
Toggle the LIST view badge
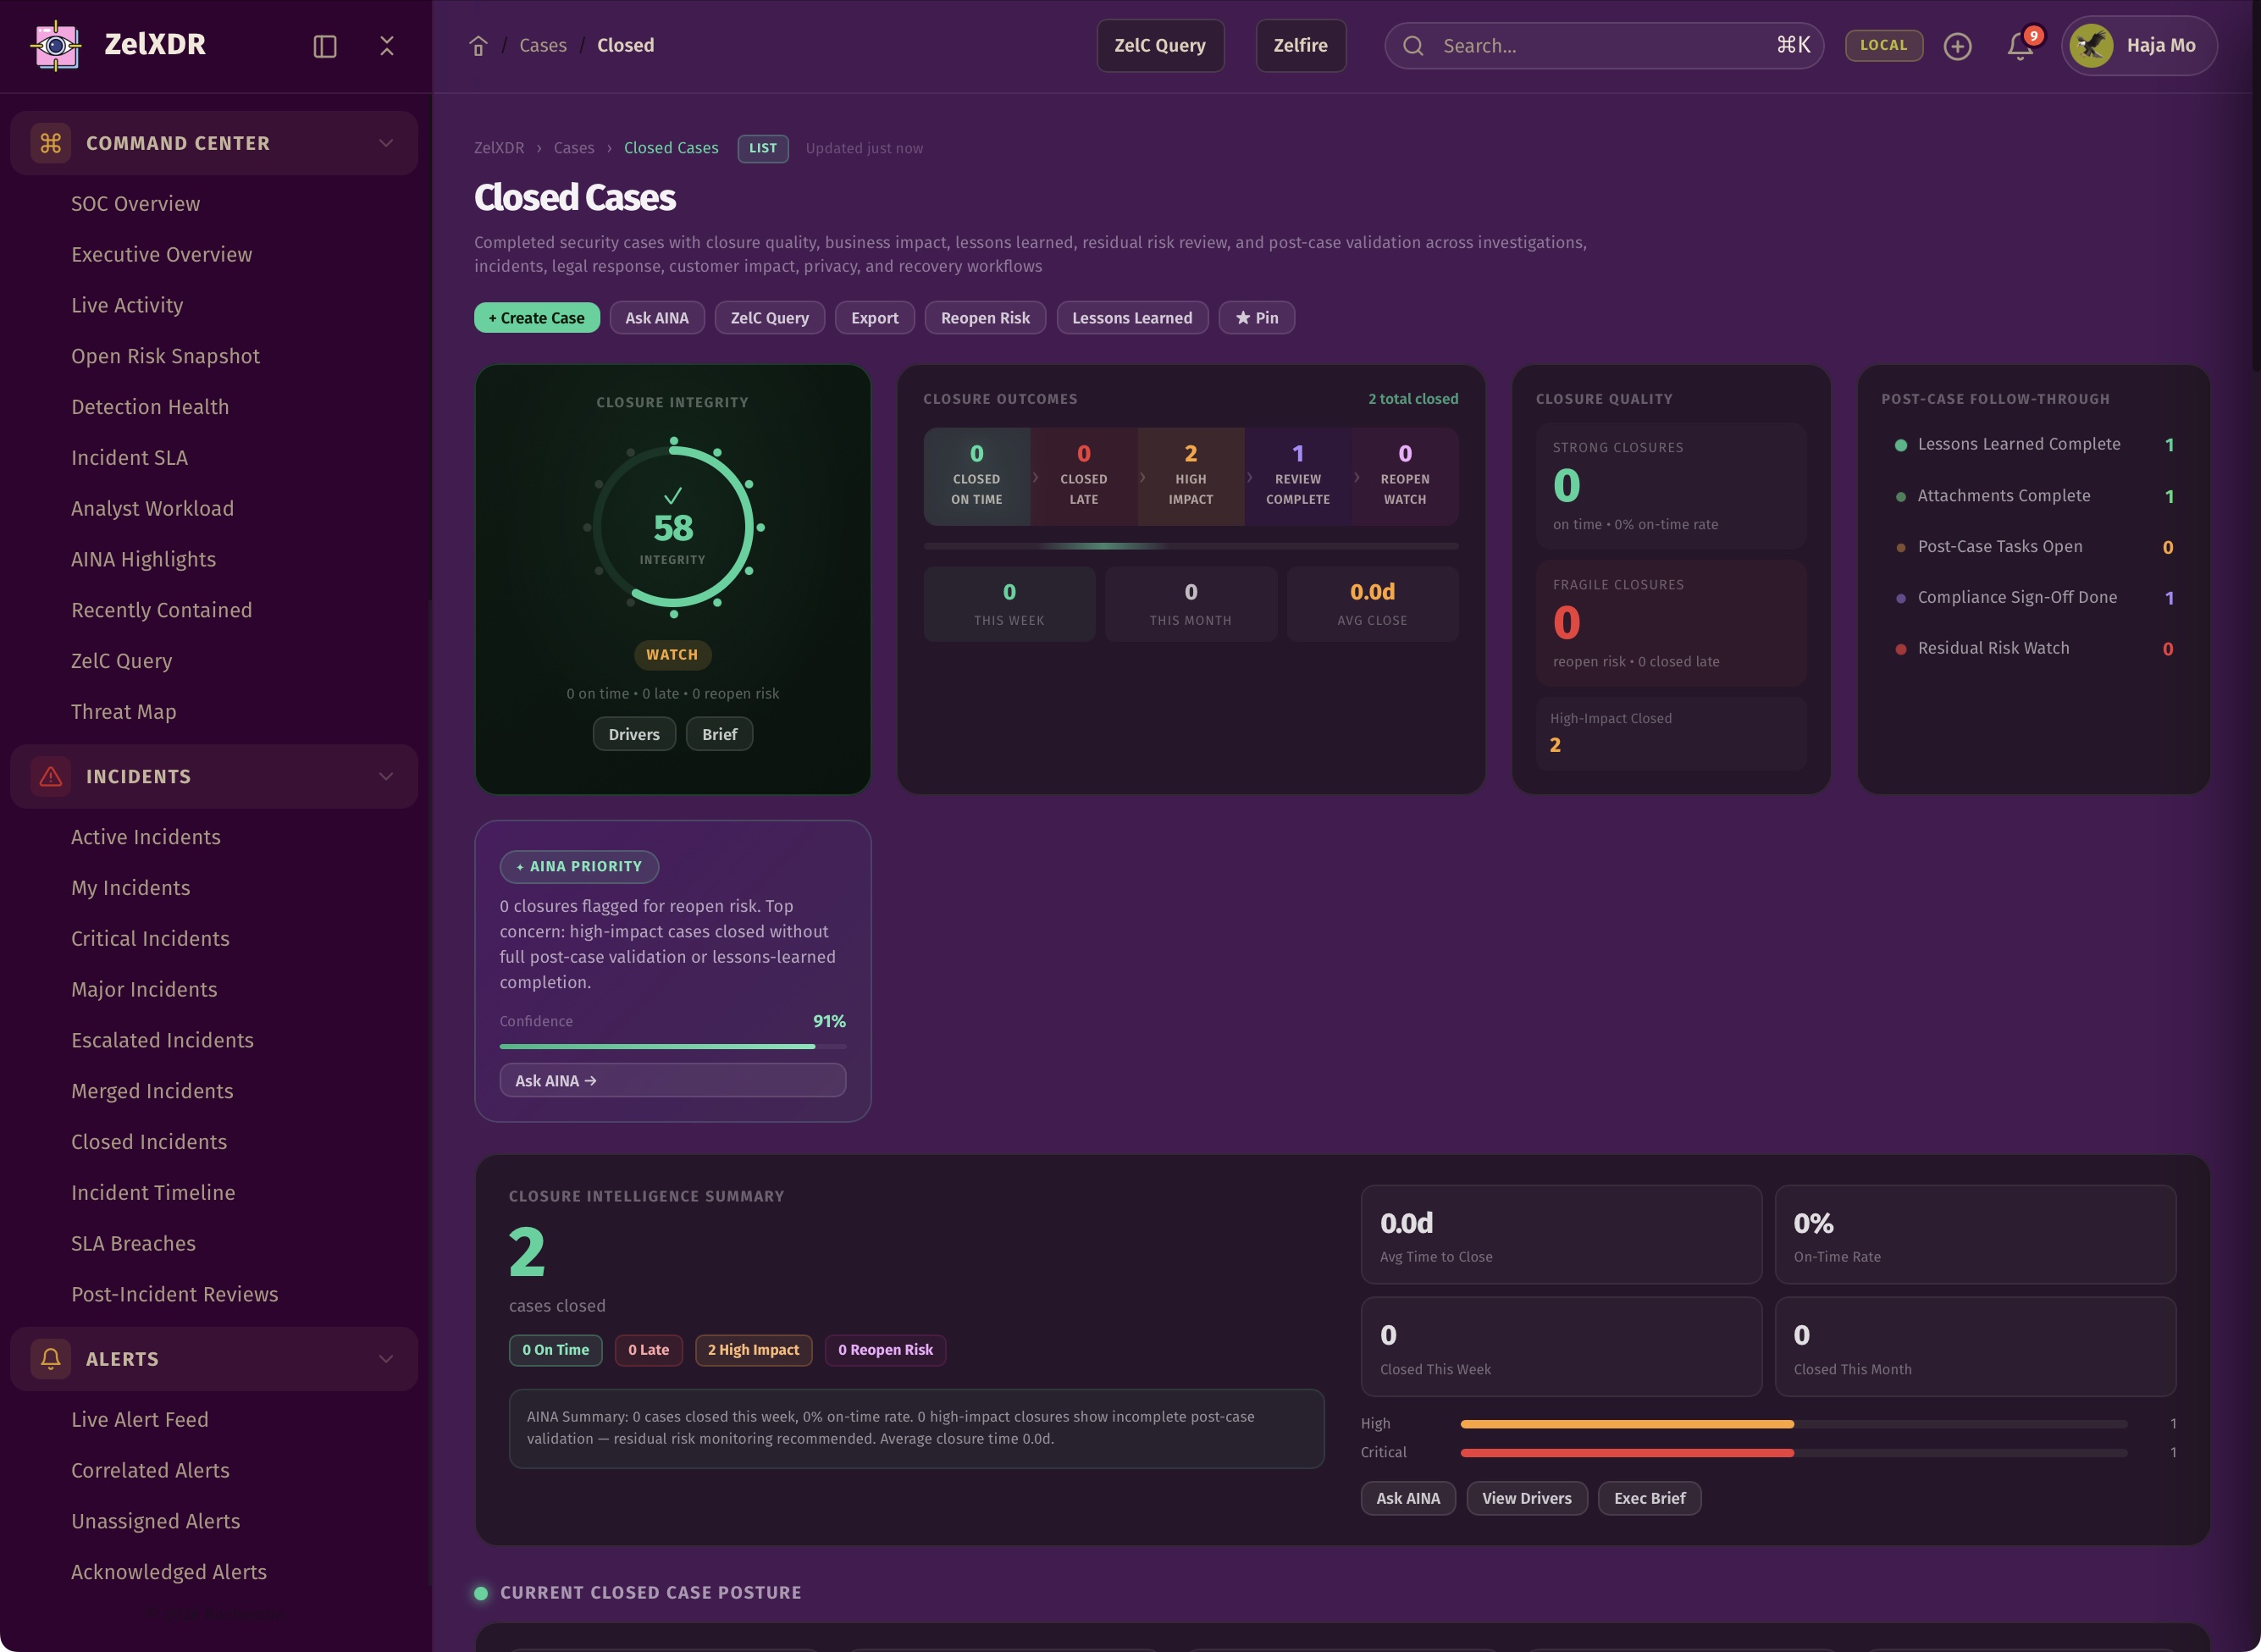(763, 148)
